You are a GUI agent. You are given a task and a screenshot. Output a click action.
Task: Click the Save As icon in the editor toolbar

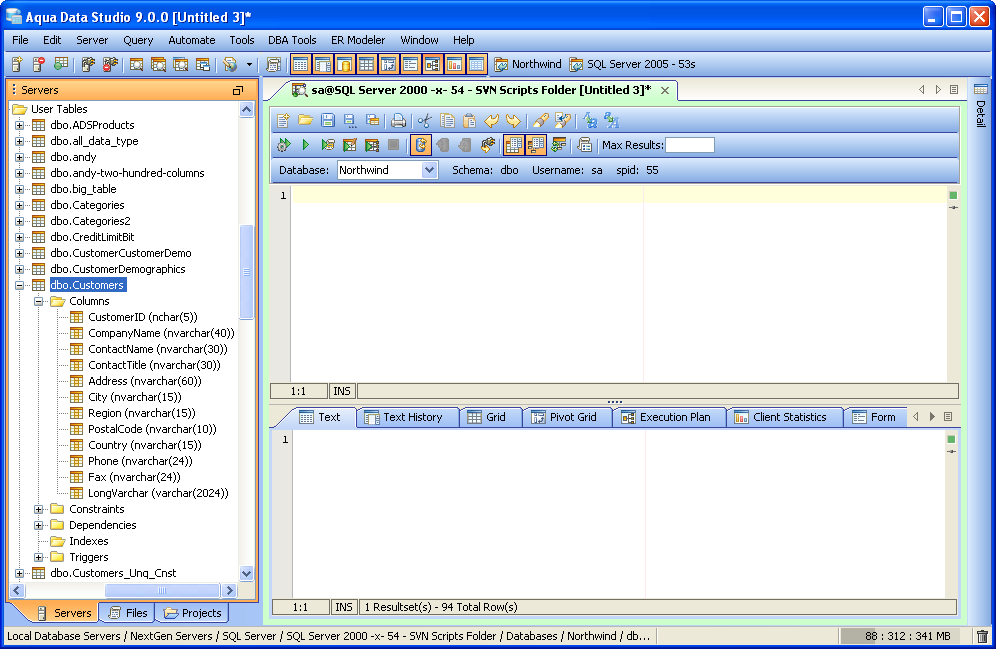[x=350, y=120]
